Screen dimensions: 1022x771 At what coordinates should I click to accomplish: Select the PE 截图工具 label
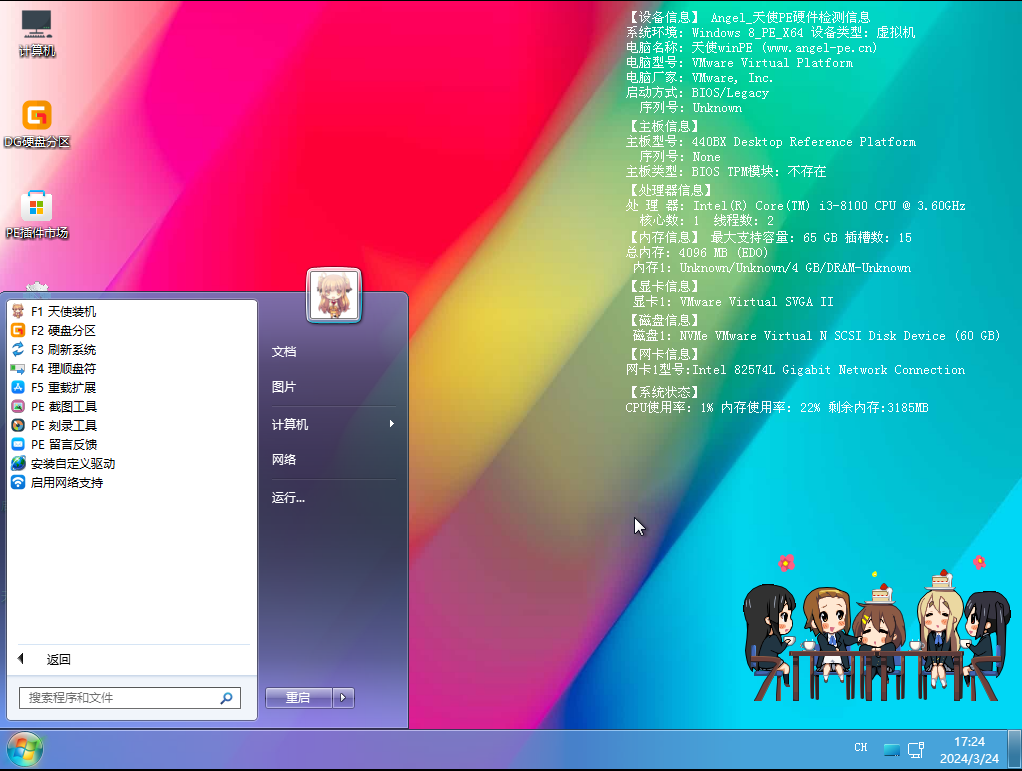(x=64, y=406)
